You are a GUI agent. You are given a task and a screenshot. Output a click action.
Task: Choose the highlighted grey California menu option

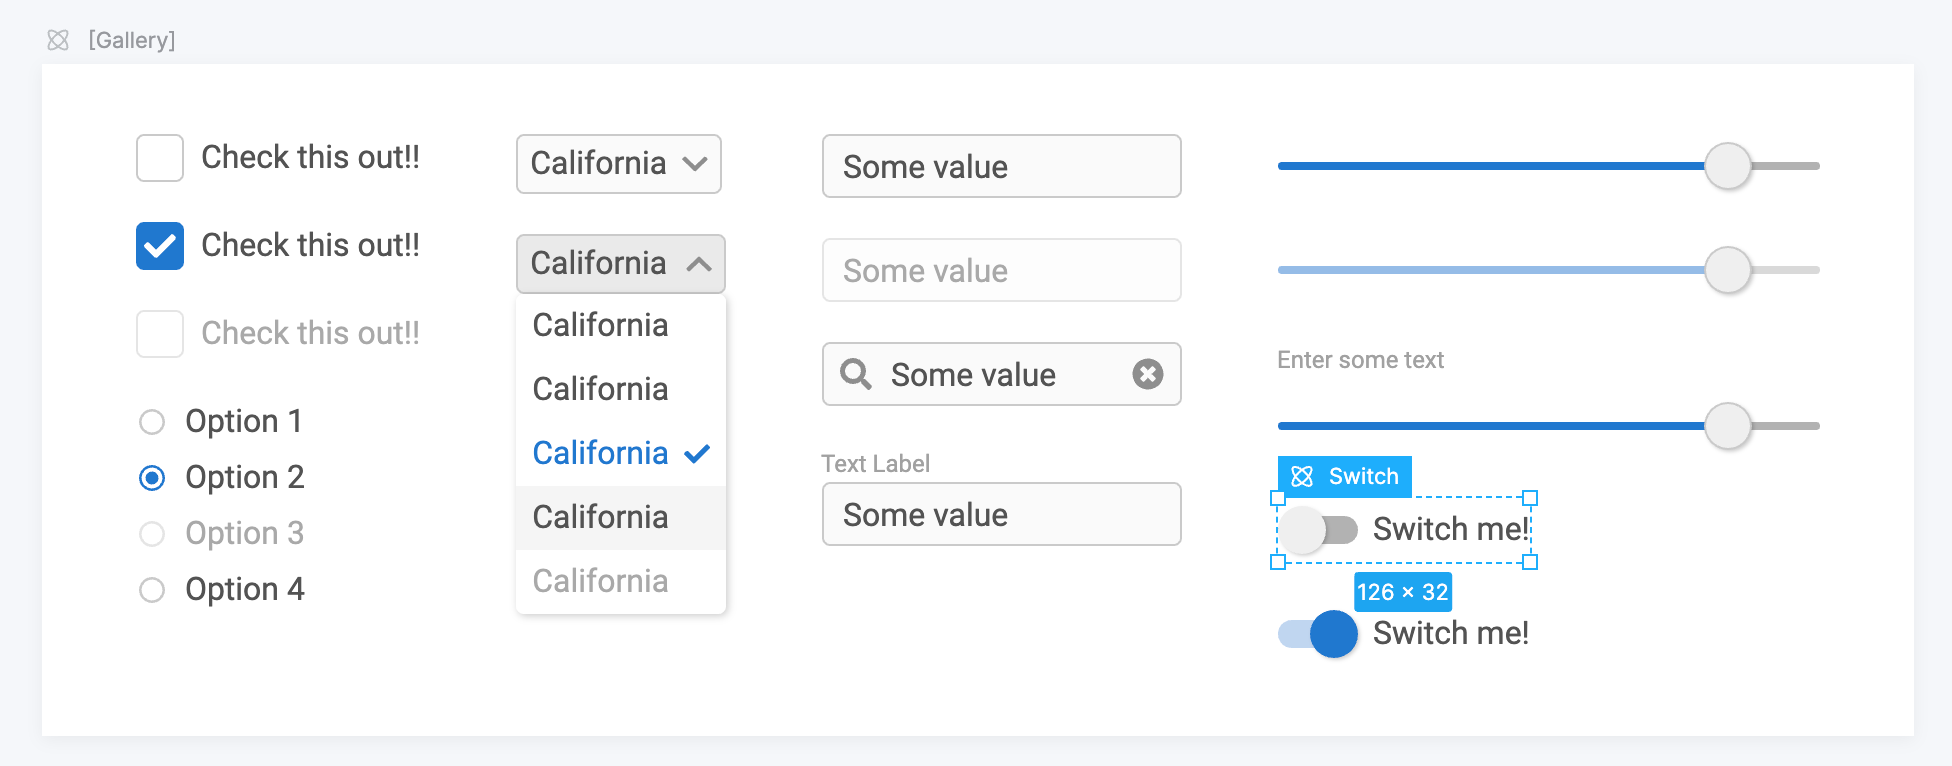click(621, 518)
